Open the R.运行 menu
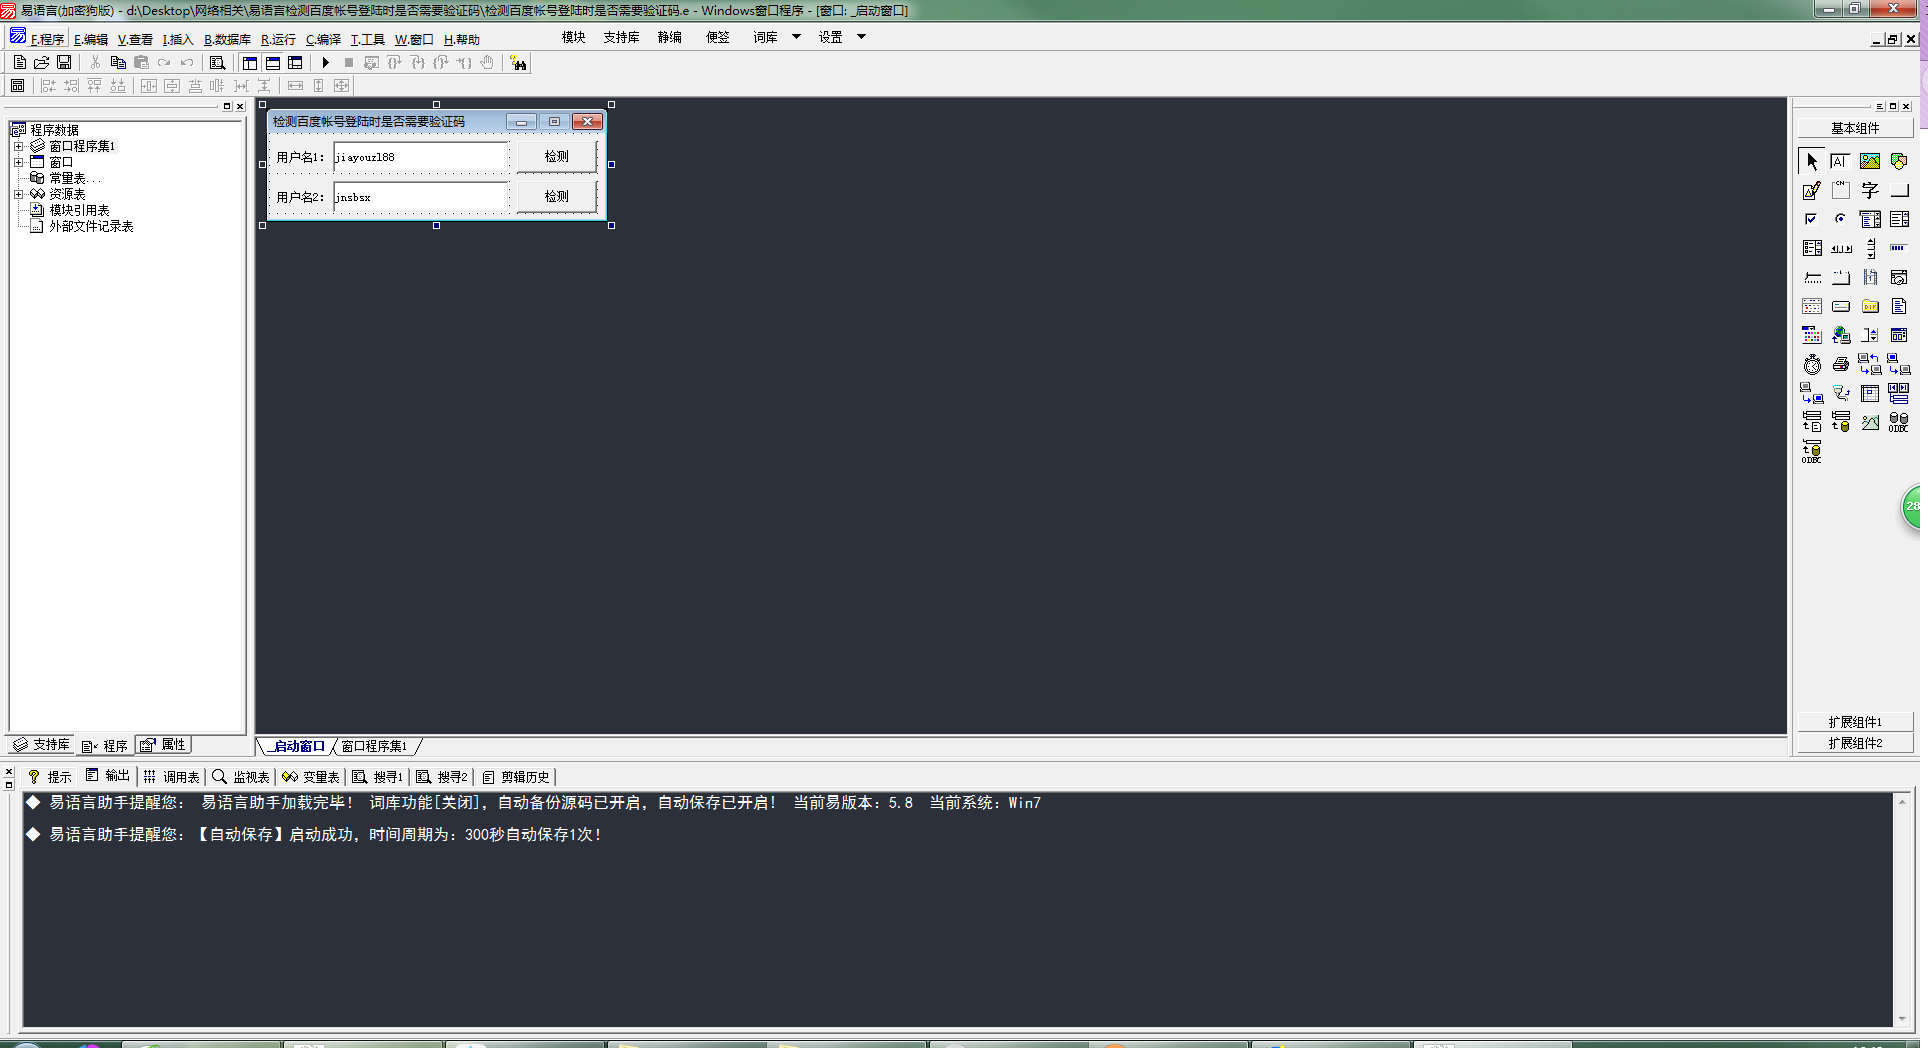Screen dimensions: 1928x1048 click(x=278, y=39)
